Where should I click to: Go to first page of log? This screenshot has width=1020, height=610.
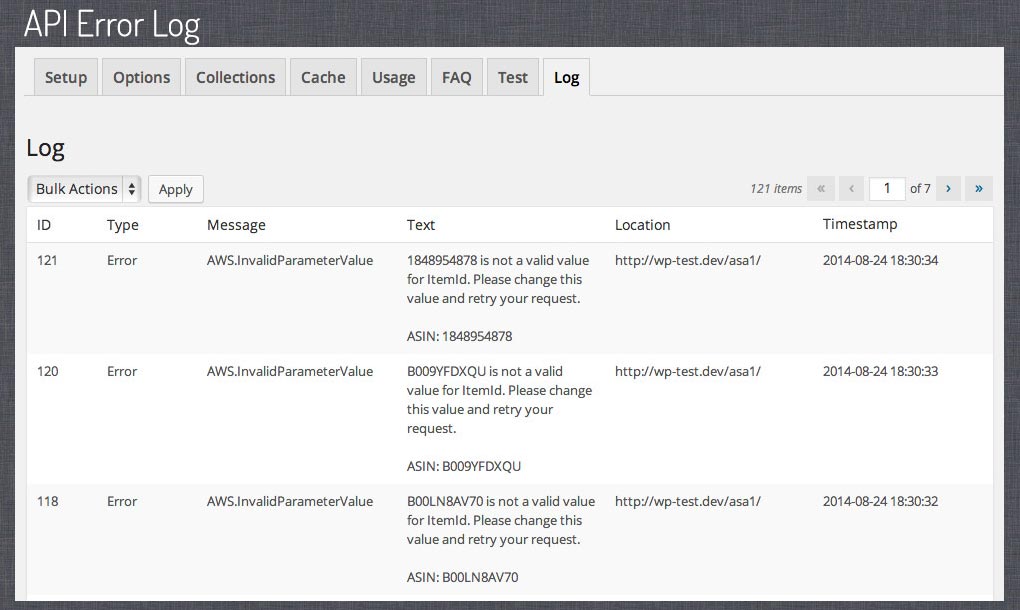[821, 189]
